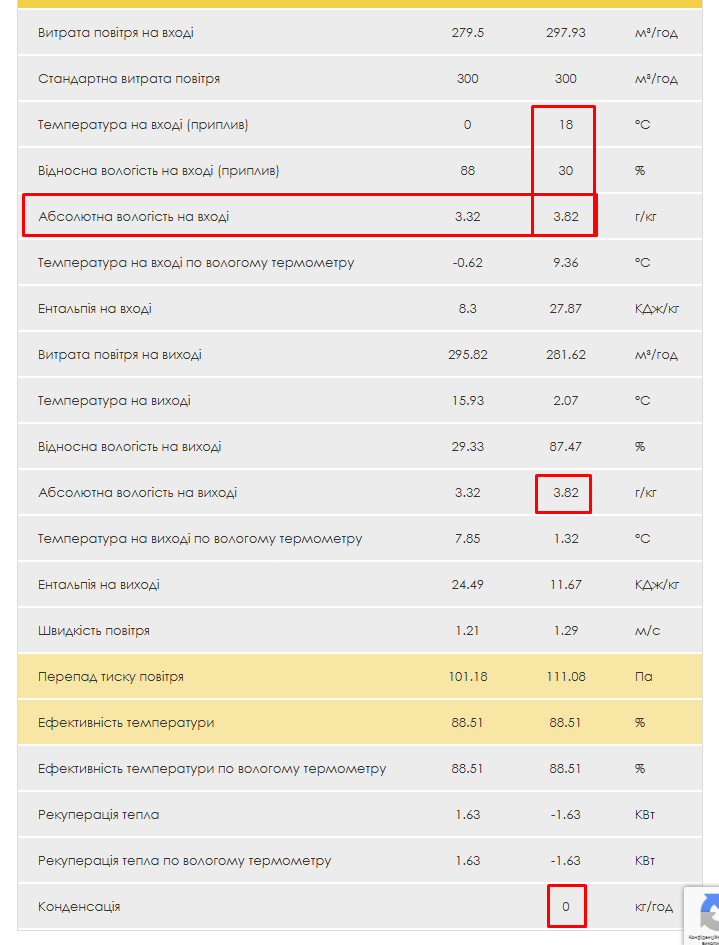Select 3.82 in the "Абсолютна вологість на вході" row
The width and height of the screenshot is (719, 945).
pos(566,217)
